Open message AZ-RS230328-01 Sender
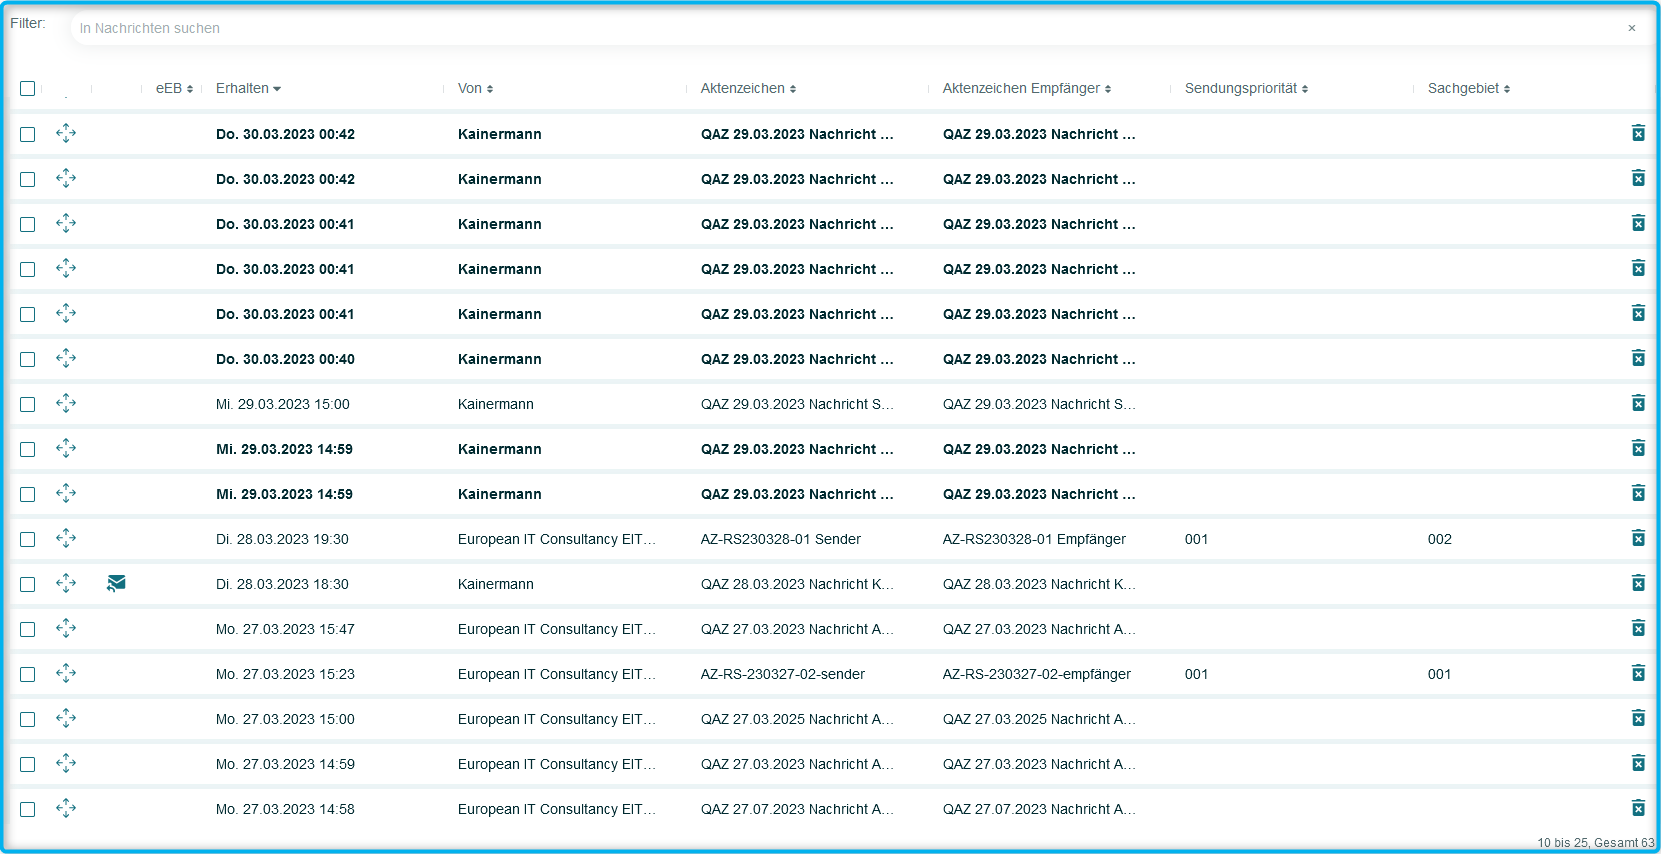Screen dimensions: 1661x854 (x=780, y=539)
